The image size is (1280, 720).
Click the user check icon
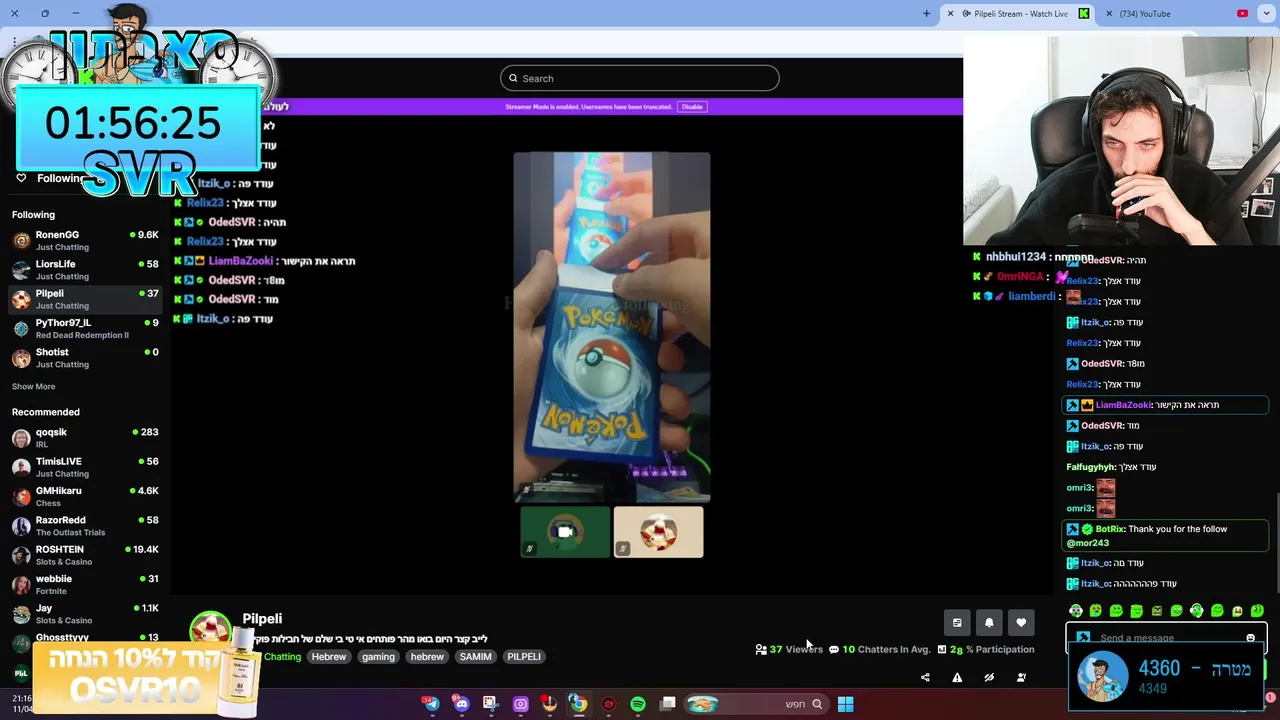click(x=1021, y=677)
